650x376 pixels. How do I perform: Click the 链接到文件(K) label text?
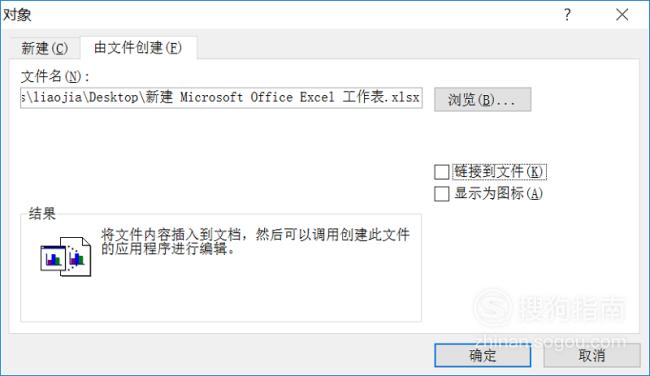click(499, 172)
